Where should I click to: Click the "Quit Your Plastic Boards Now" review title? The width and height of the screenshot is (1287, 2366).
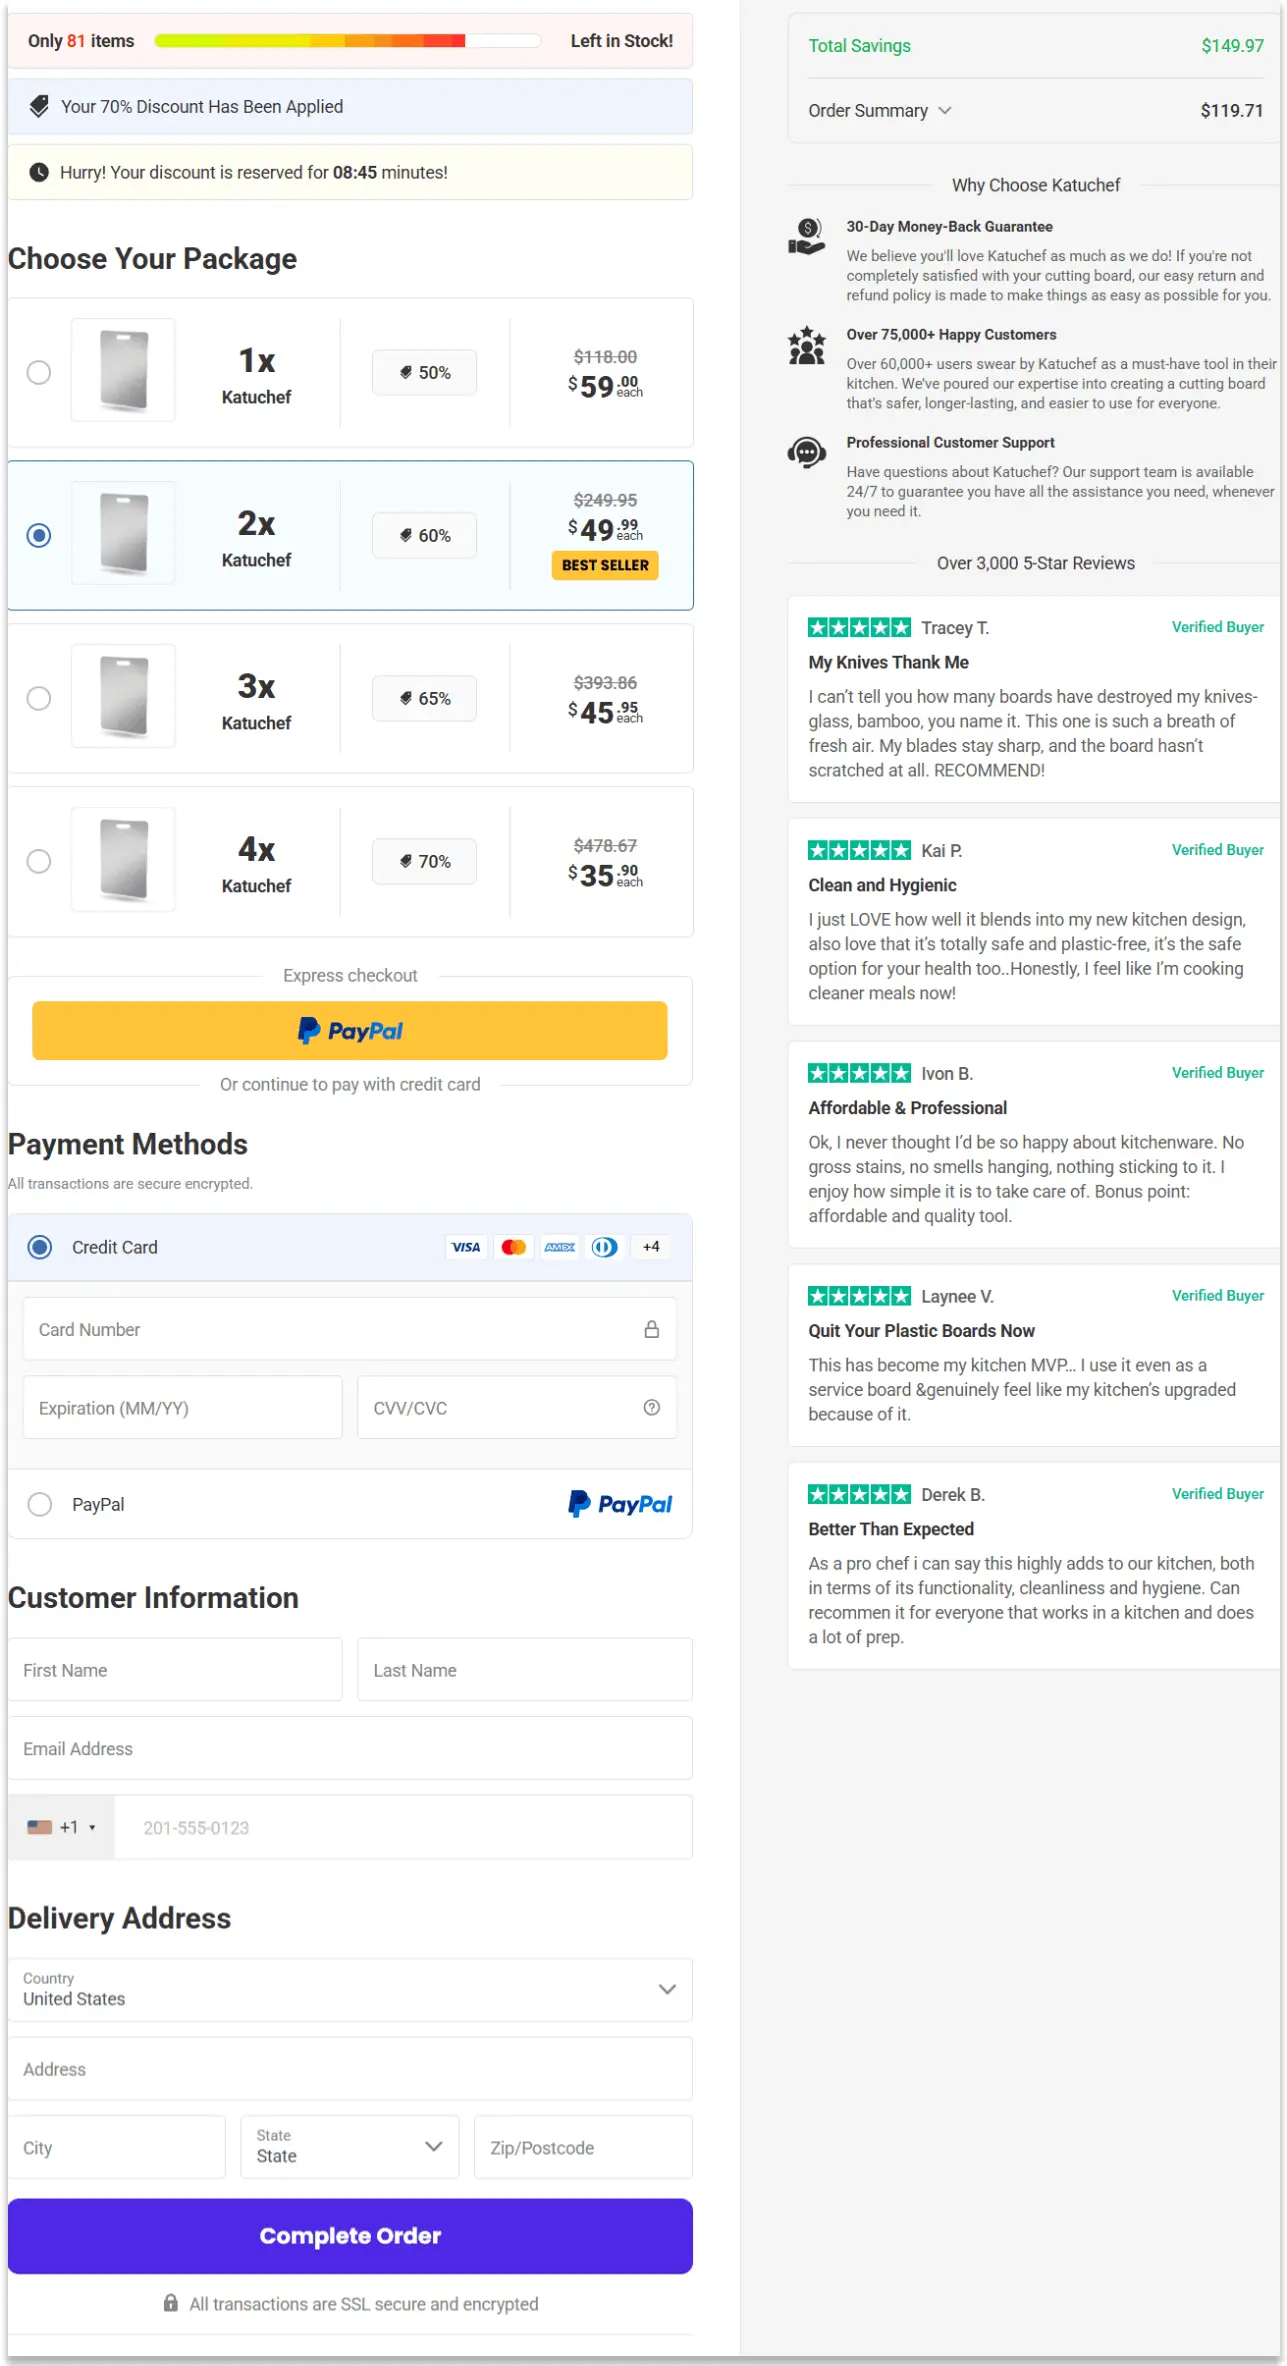[x=921, y=1331]
